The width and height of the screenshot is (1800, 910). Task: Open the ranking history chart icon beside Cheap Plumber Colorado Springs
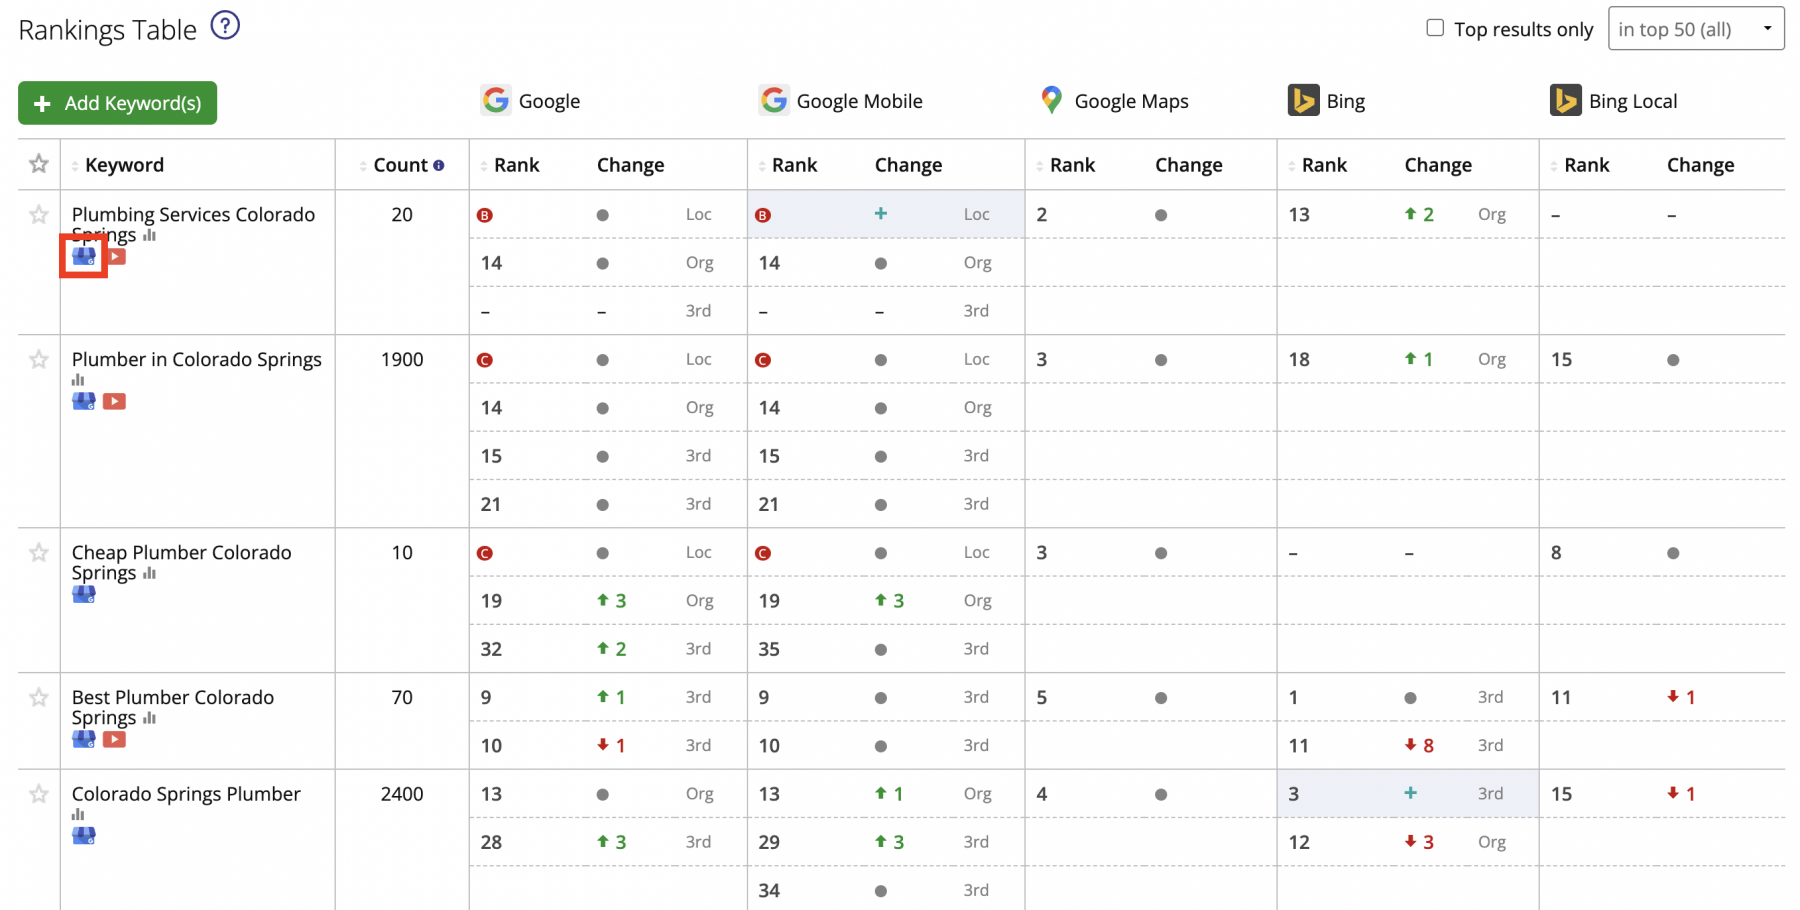[x=149, y=574]
